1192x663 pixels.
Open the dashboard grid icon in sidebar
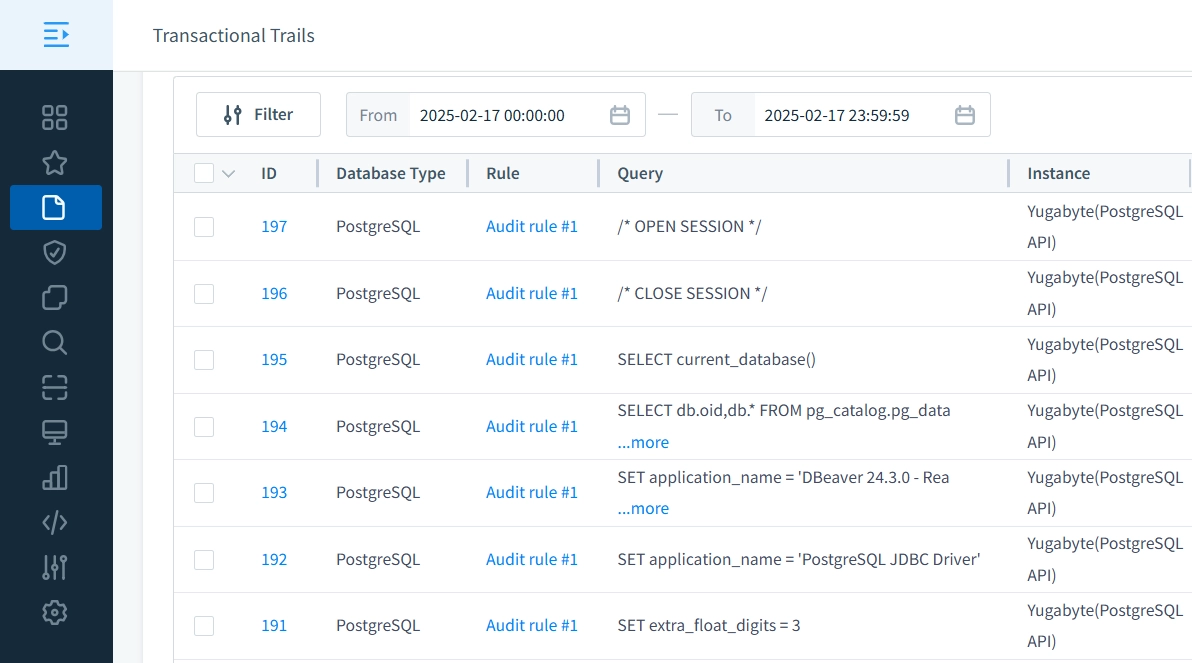55,117
